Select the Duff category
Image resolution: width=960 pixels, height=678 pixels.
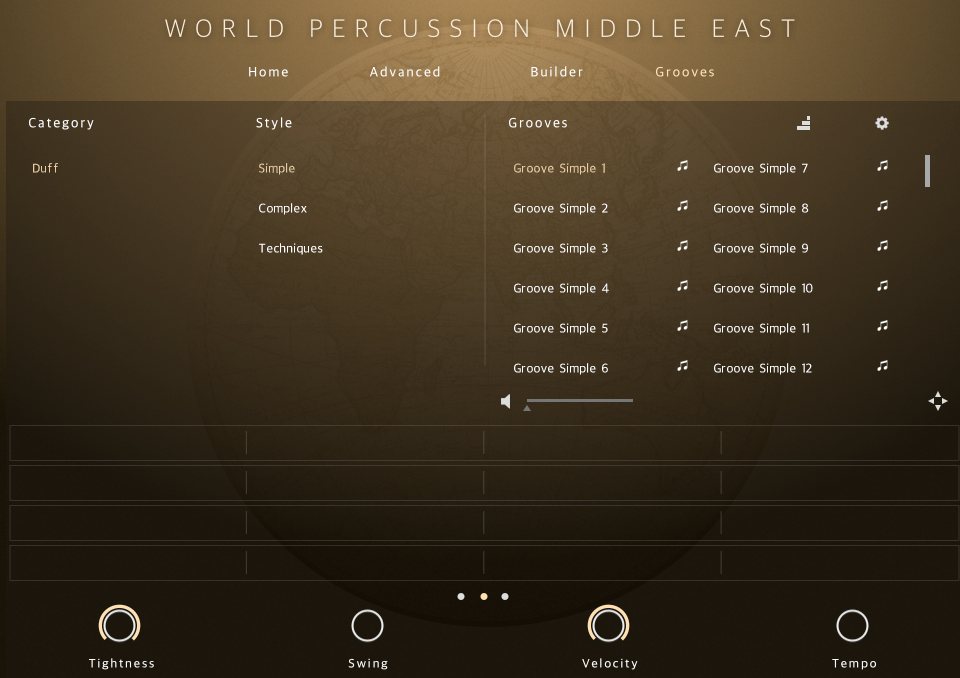coord(45,168)
